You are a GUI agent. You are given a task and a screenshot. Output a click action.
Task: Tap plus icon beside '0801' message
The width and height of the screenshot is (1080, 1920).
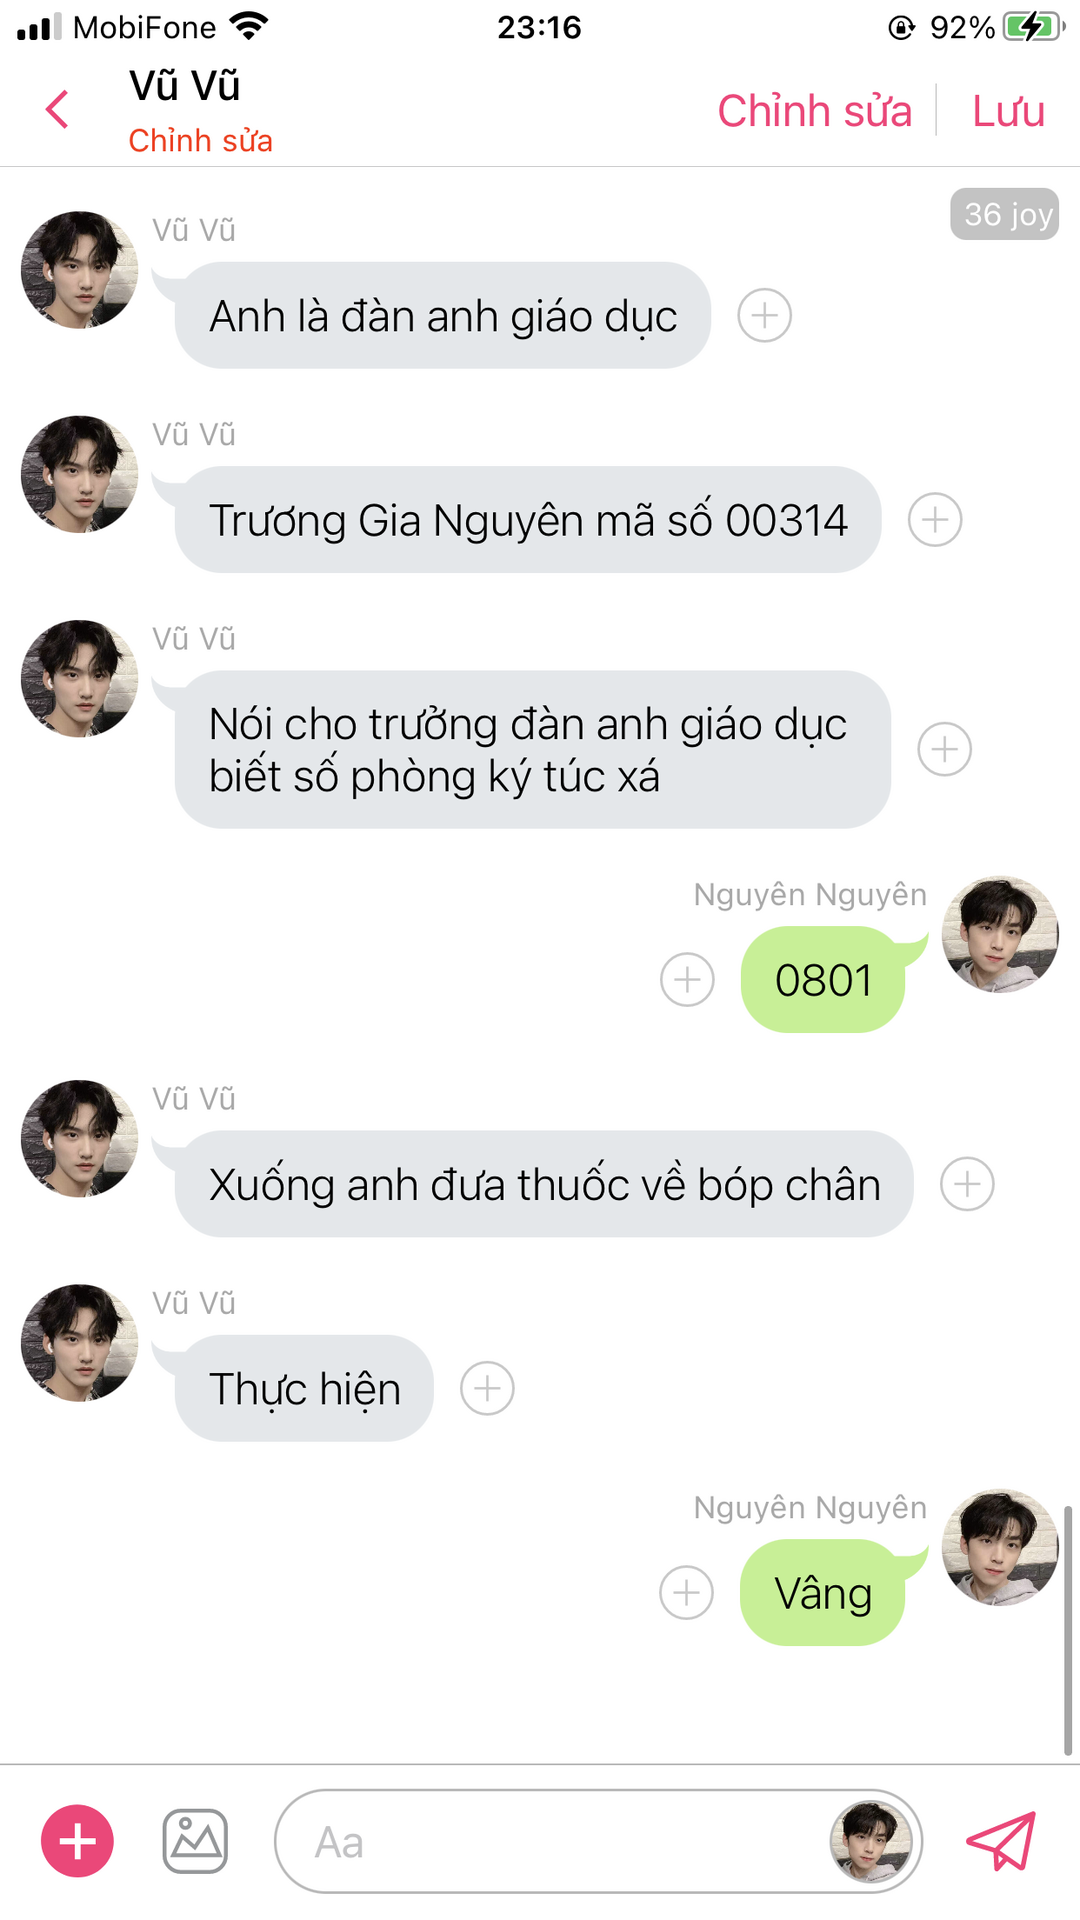pyautogui.click(x=687, y=980)
